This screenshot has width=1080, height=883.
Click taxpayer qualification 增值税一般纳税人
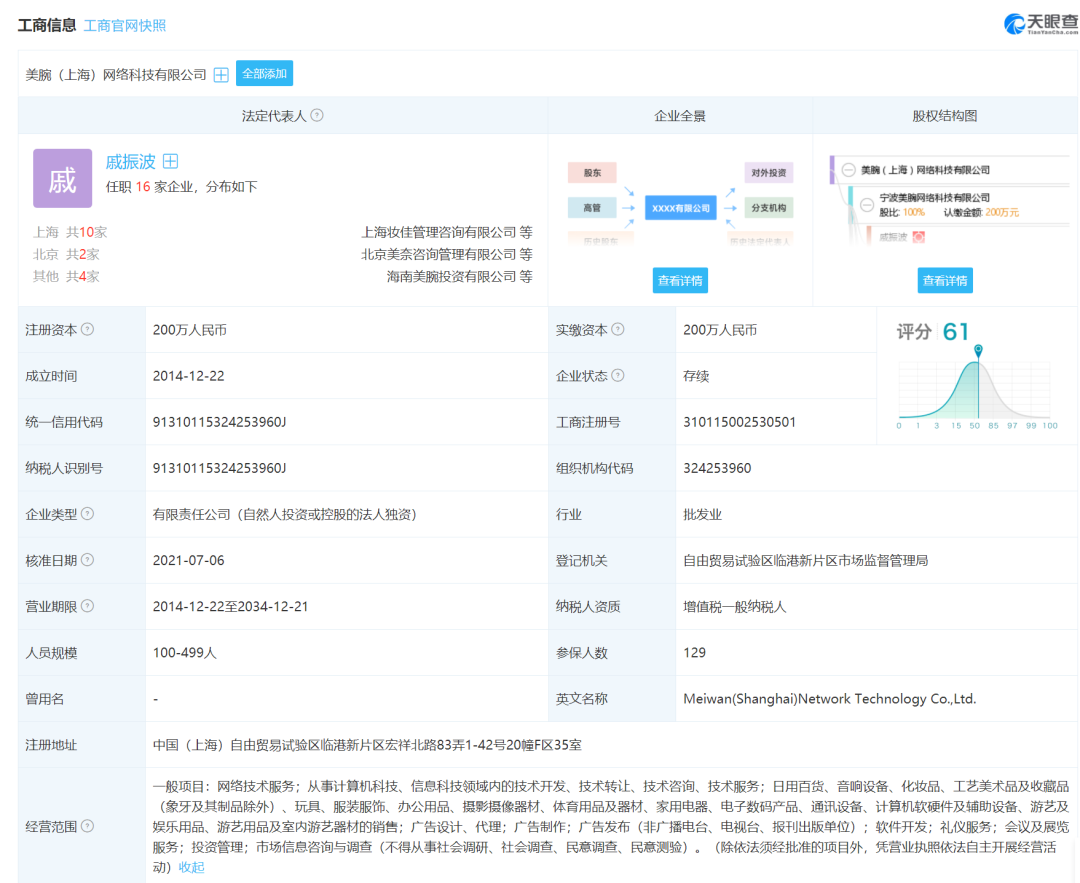click(735, 607)
